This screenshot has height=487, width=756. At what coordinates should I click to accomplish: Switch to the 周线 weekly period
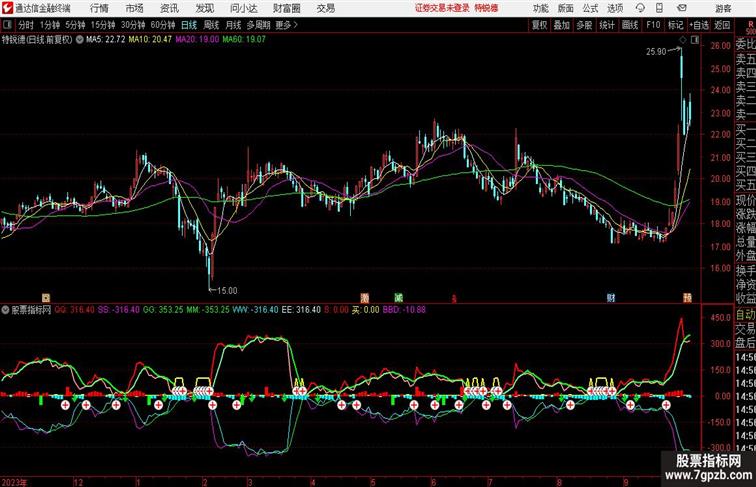tap(211, 25)
